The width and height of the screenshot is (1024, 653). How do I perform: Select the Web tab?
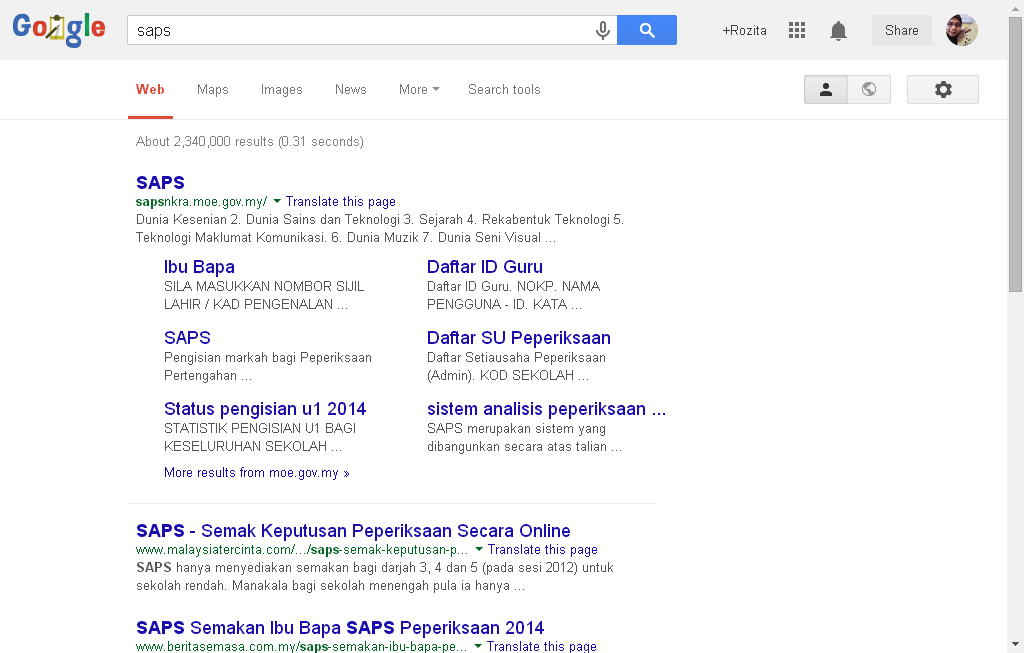[150, 89]
